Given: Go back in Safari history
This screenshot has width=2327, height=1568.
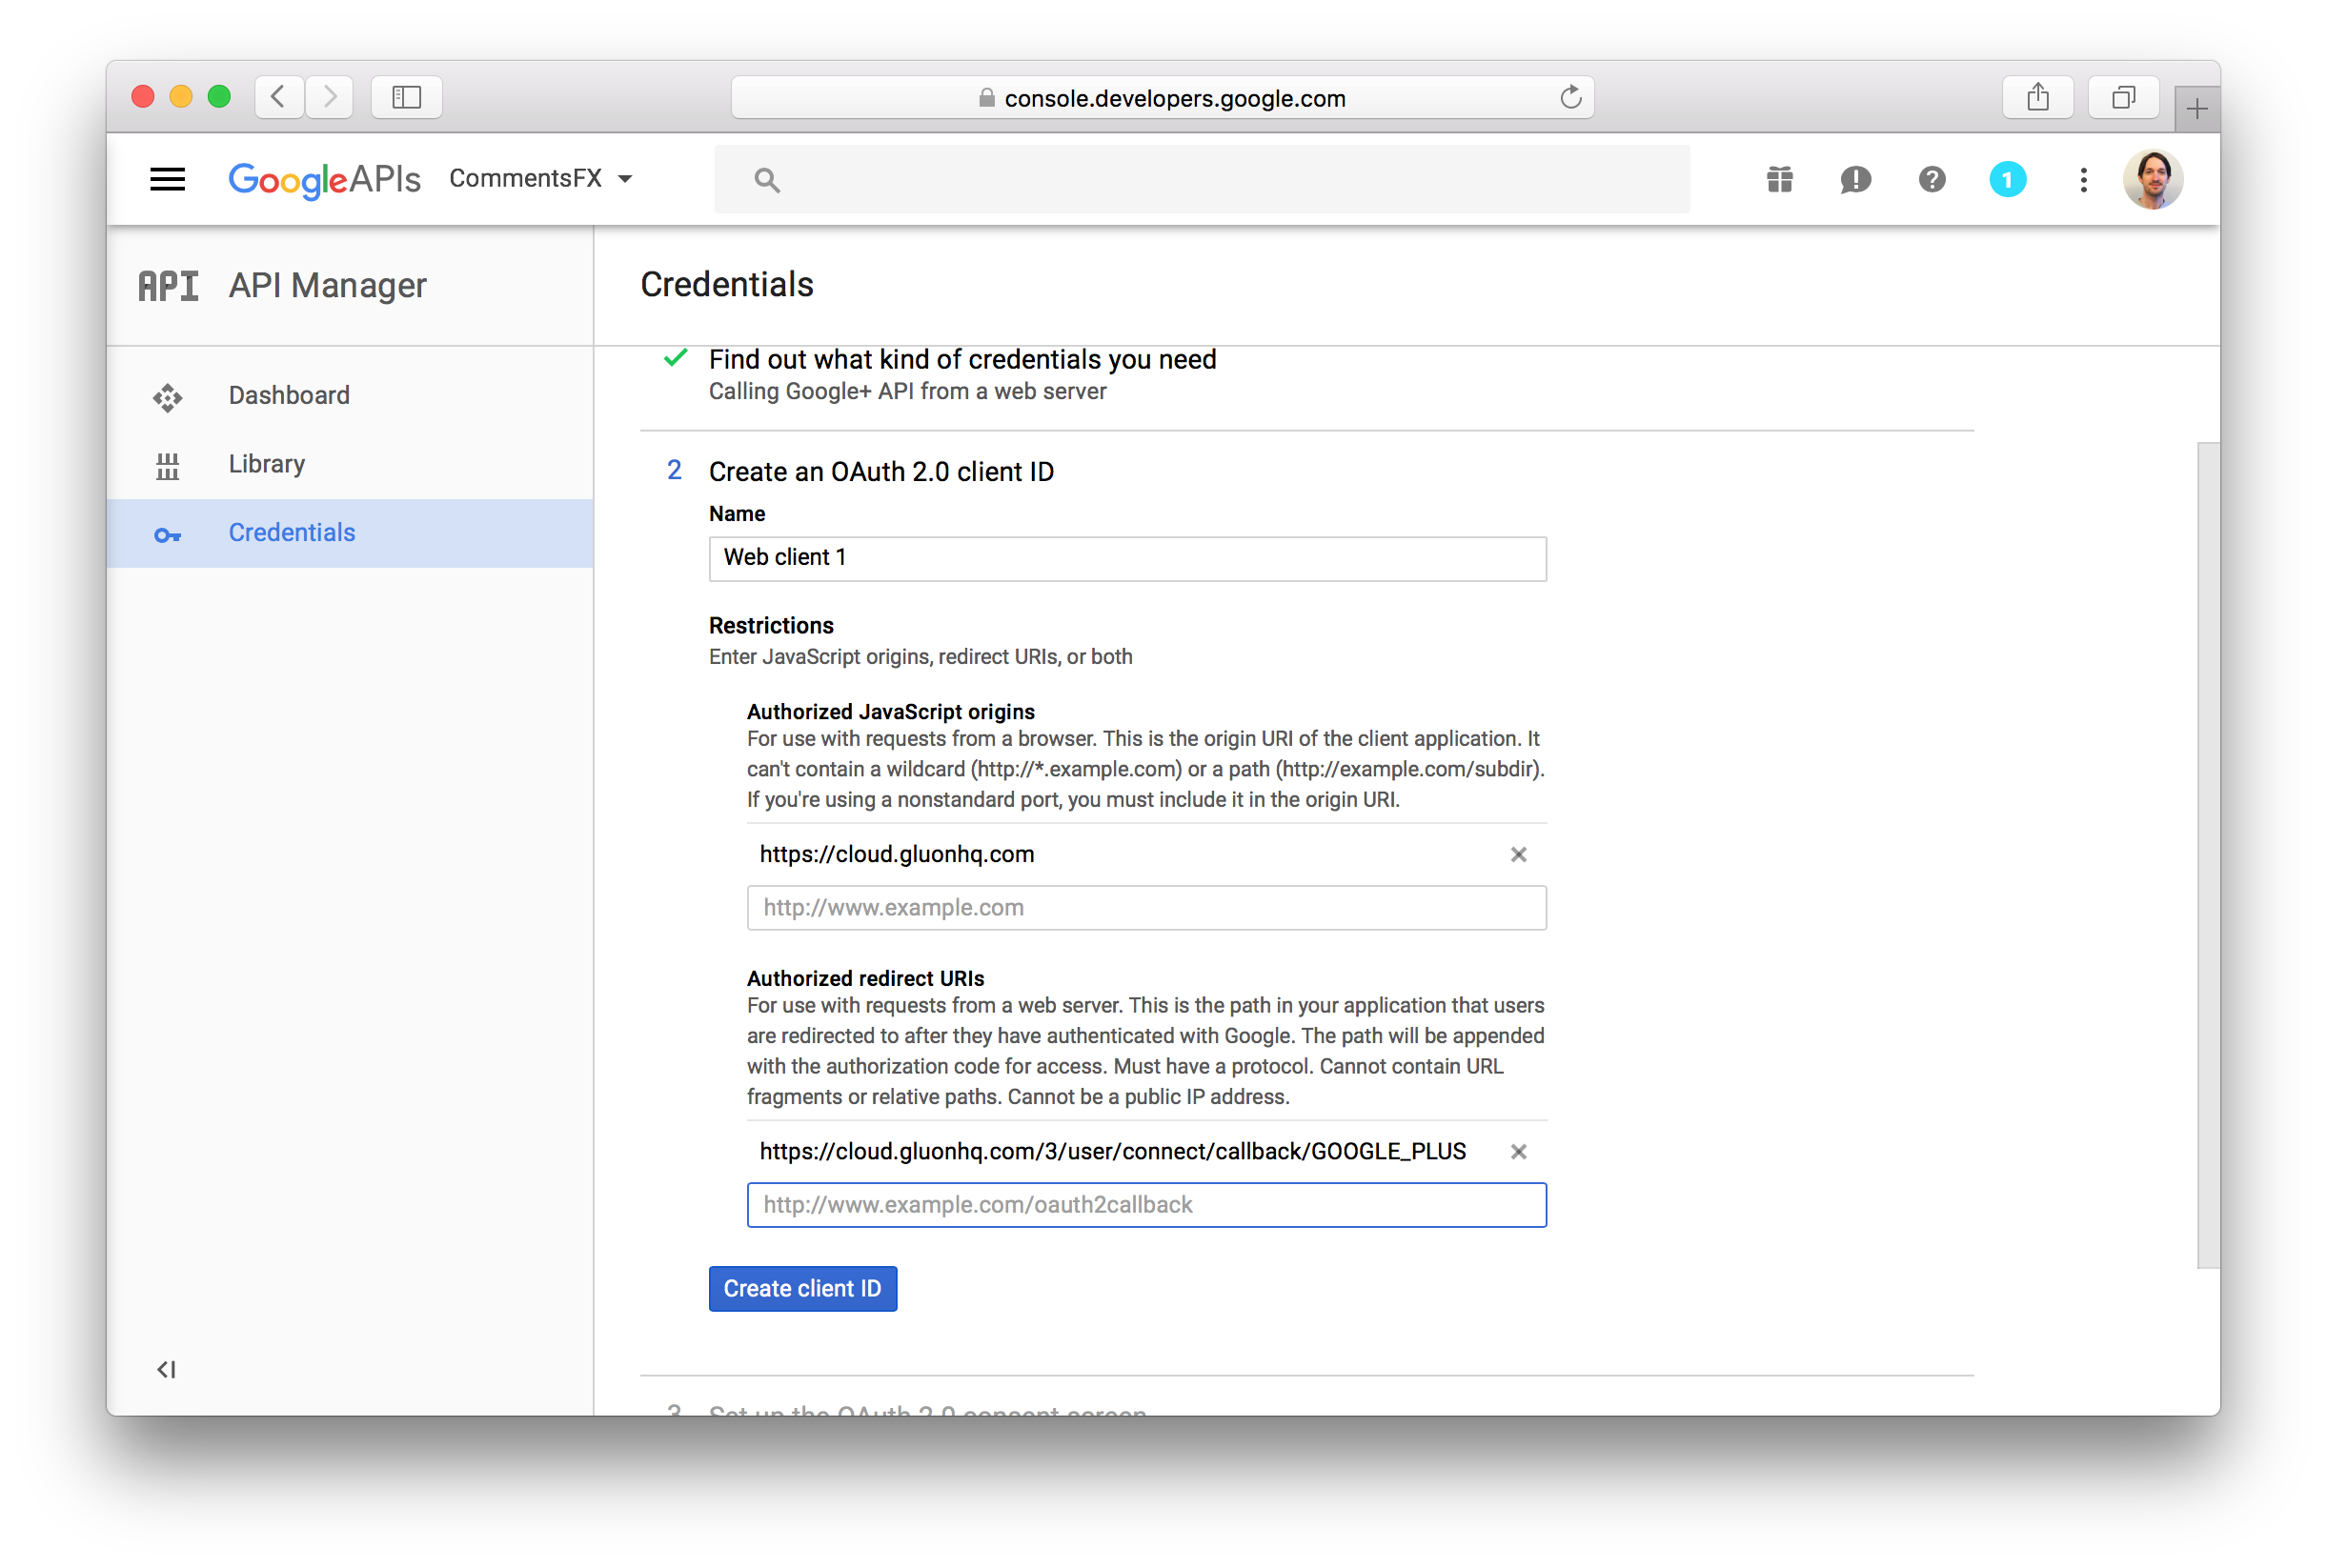Looking at the screenshot, I should coord(279,97).
